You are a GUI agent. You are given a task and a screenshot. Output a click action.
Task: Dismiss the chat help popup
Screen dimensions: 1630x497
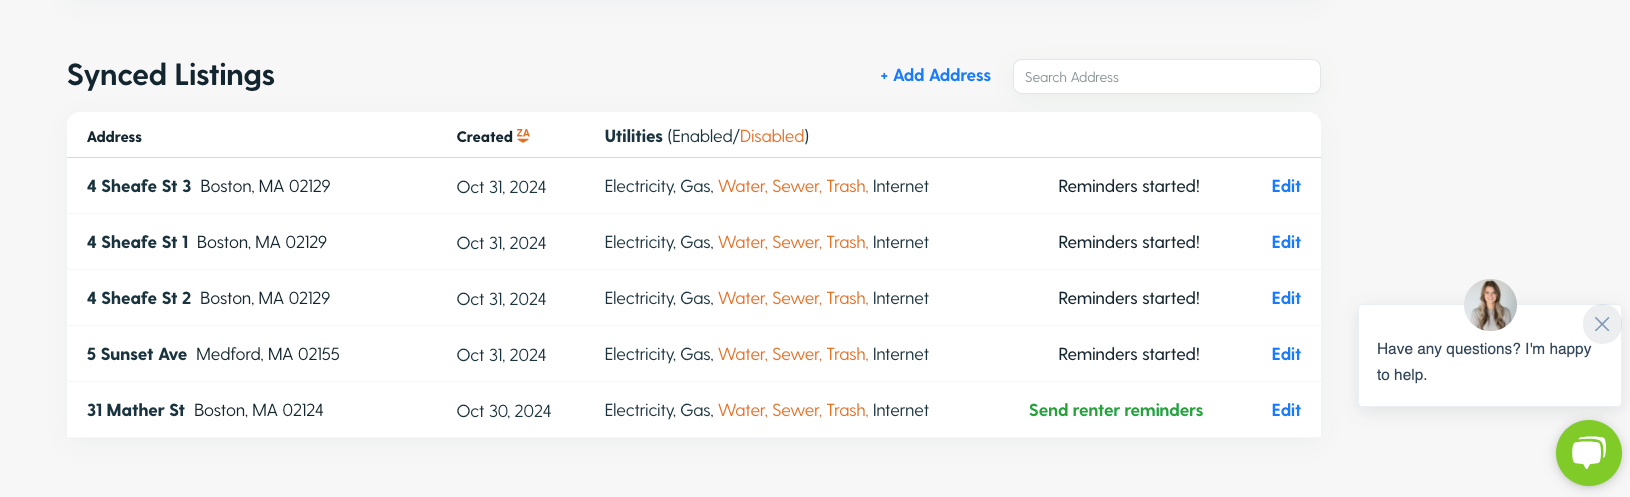coord(1602,324)
